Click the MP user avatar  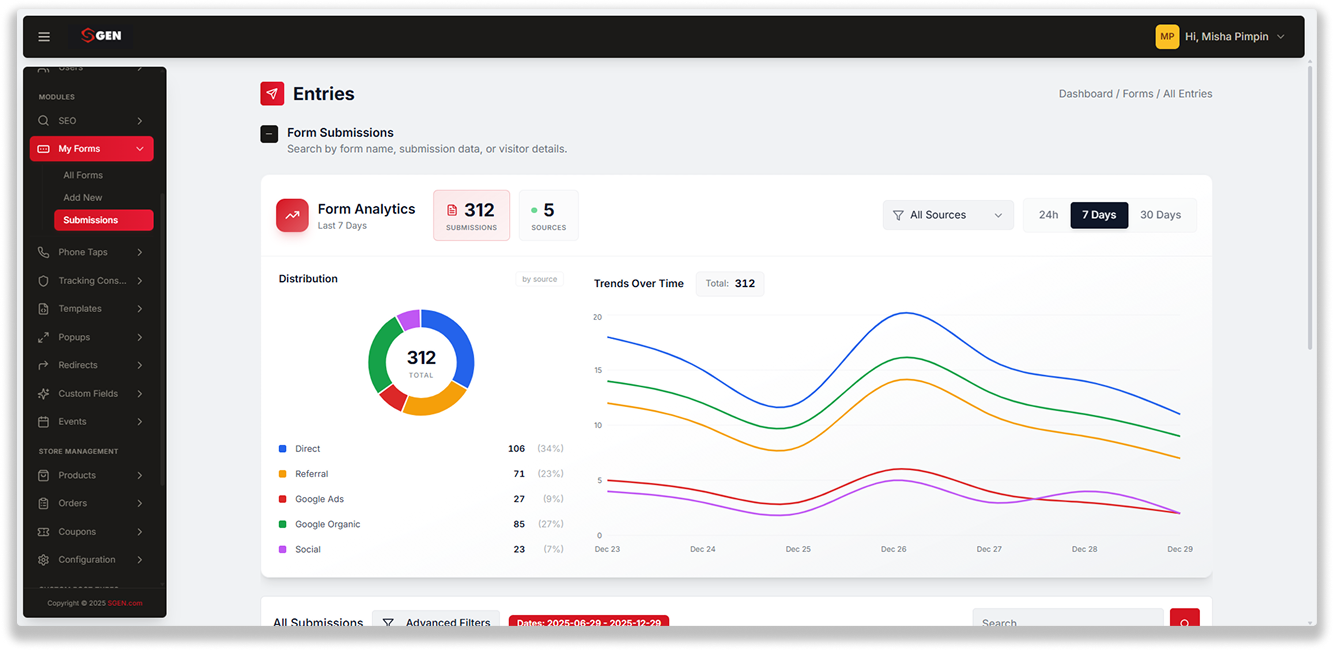pos(1167,37)
